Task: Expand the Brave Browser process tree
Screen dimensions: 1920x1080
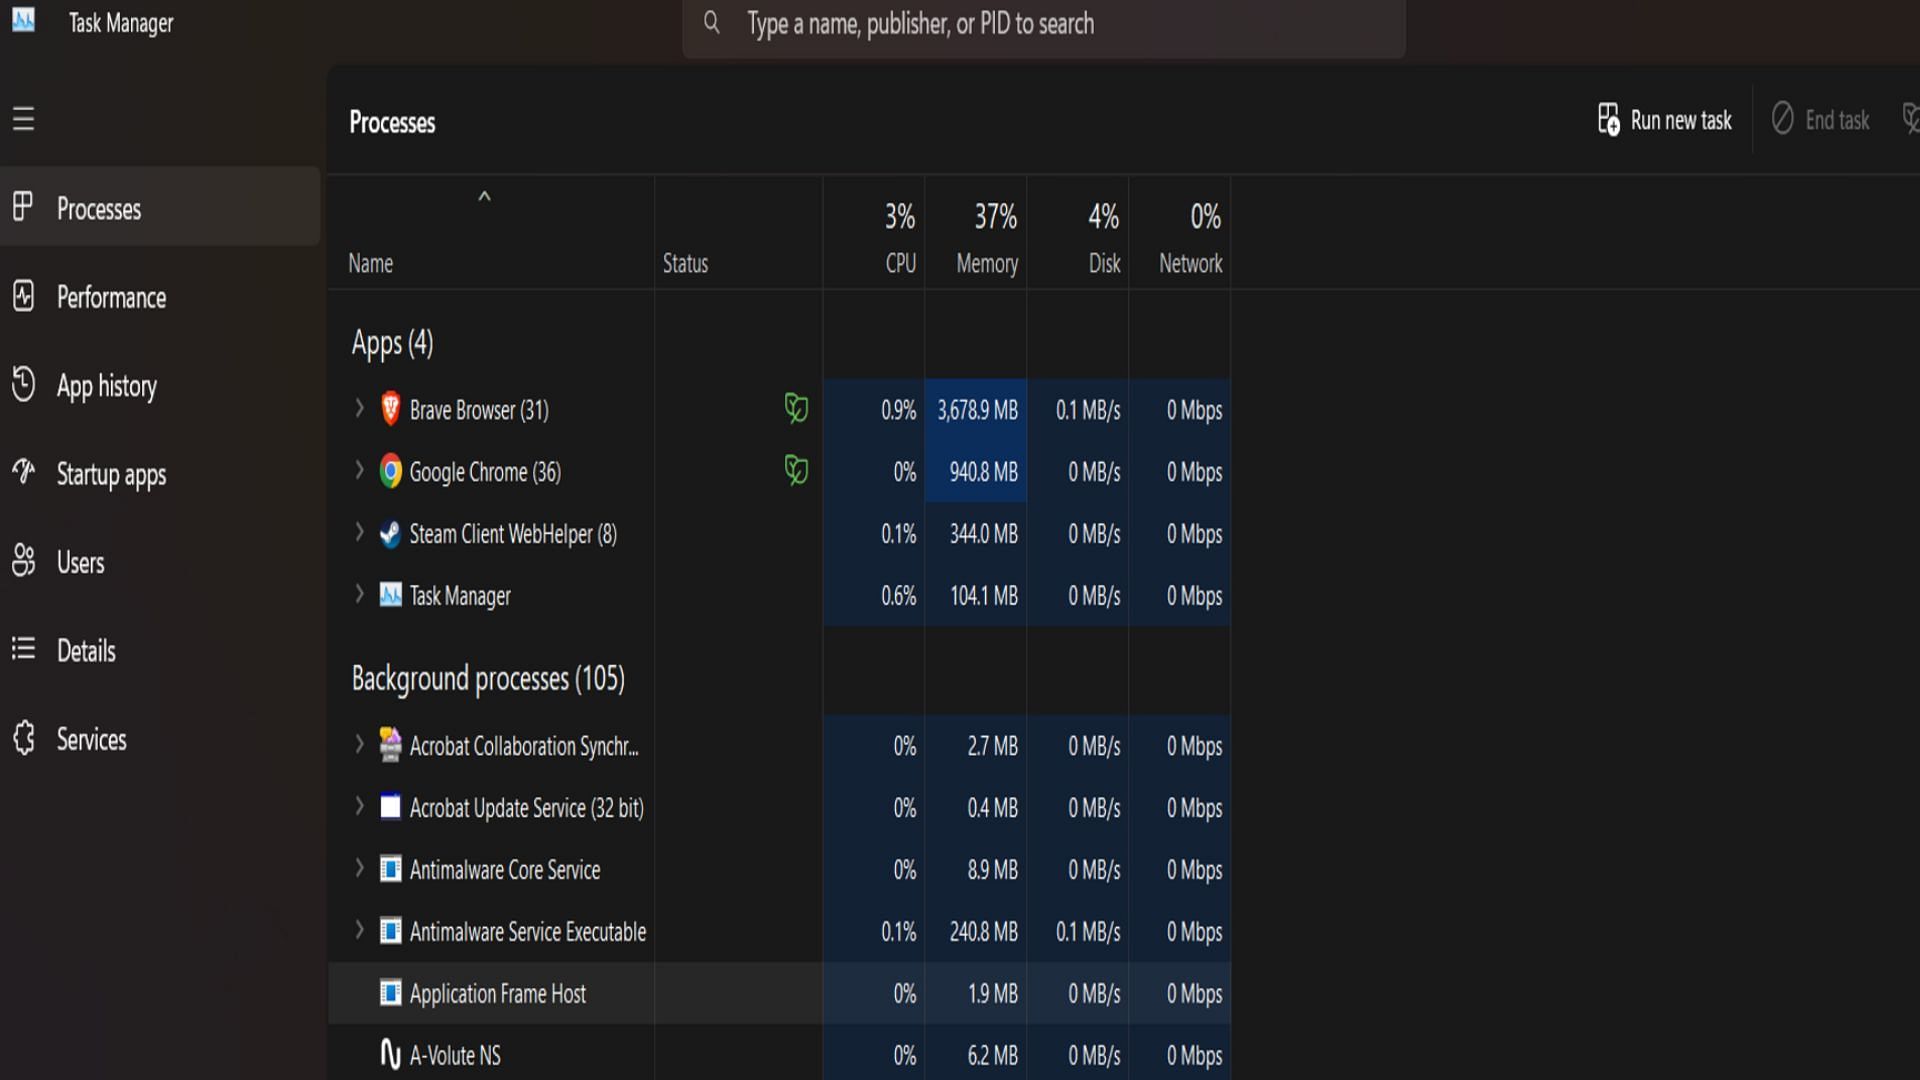Action: coord(359,410)
